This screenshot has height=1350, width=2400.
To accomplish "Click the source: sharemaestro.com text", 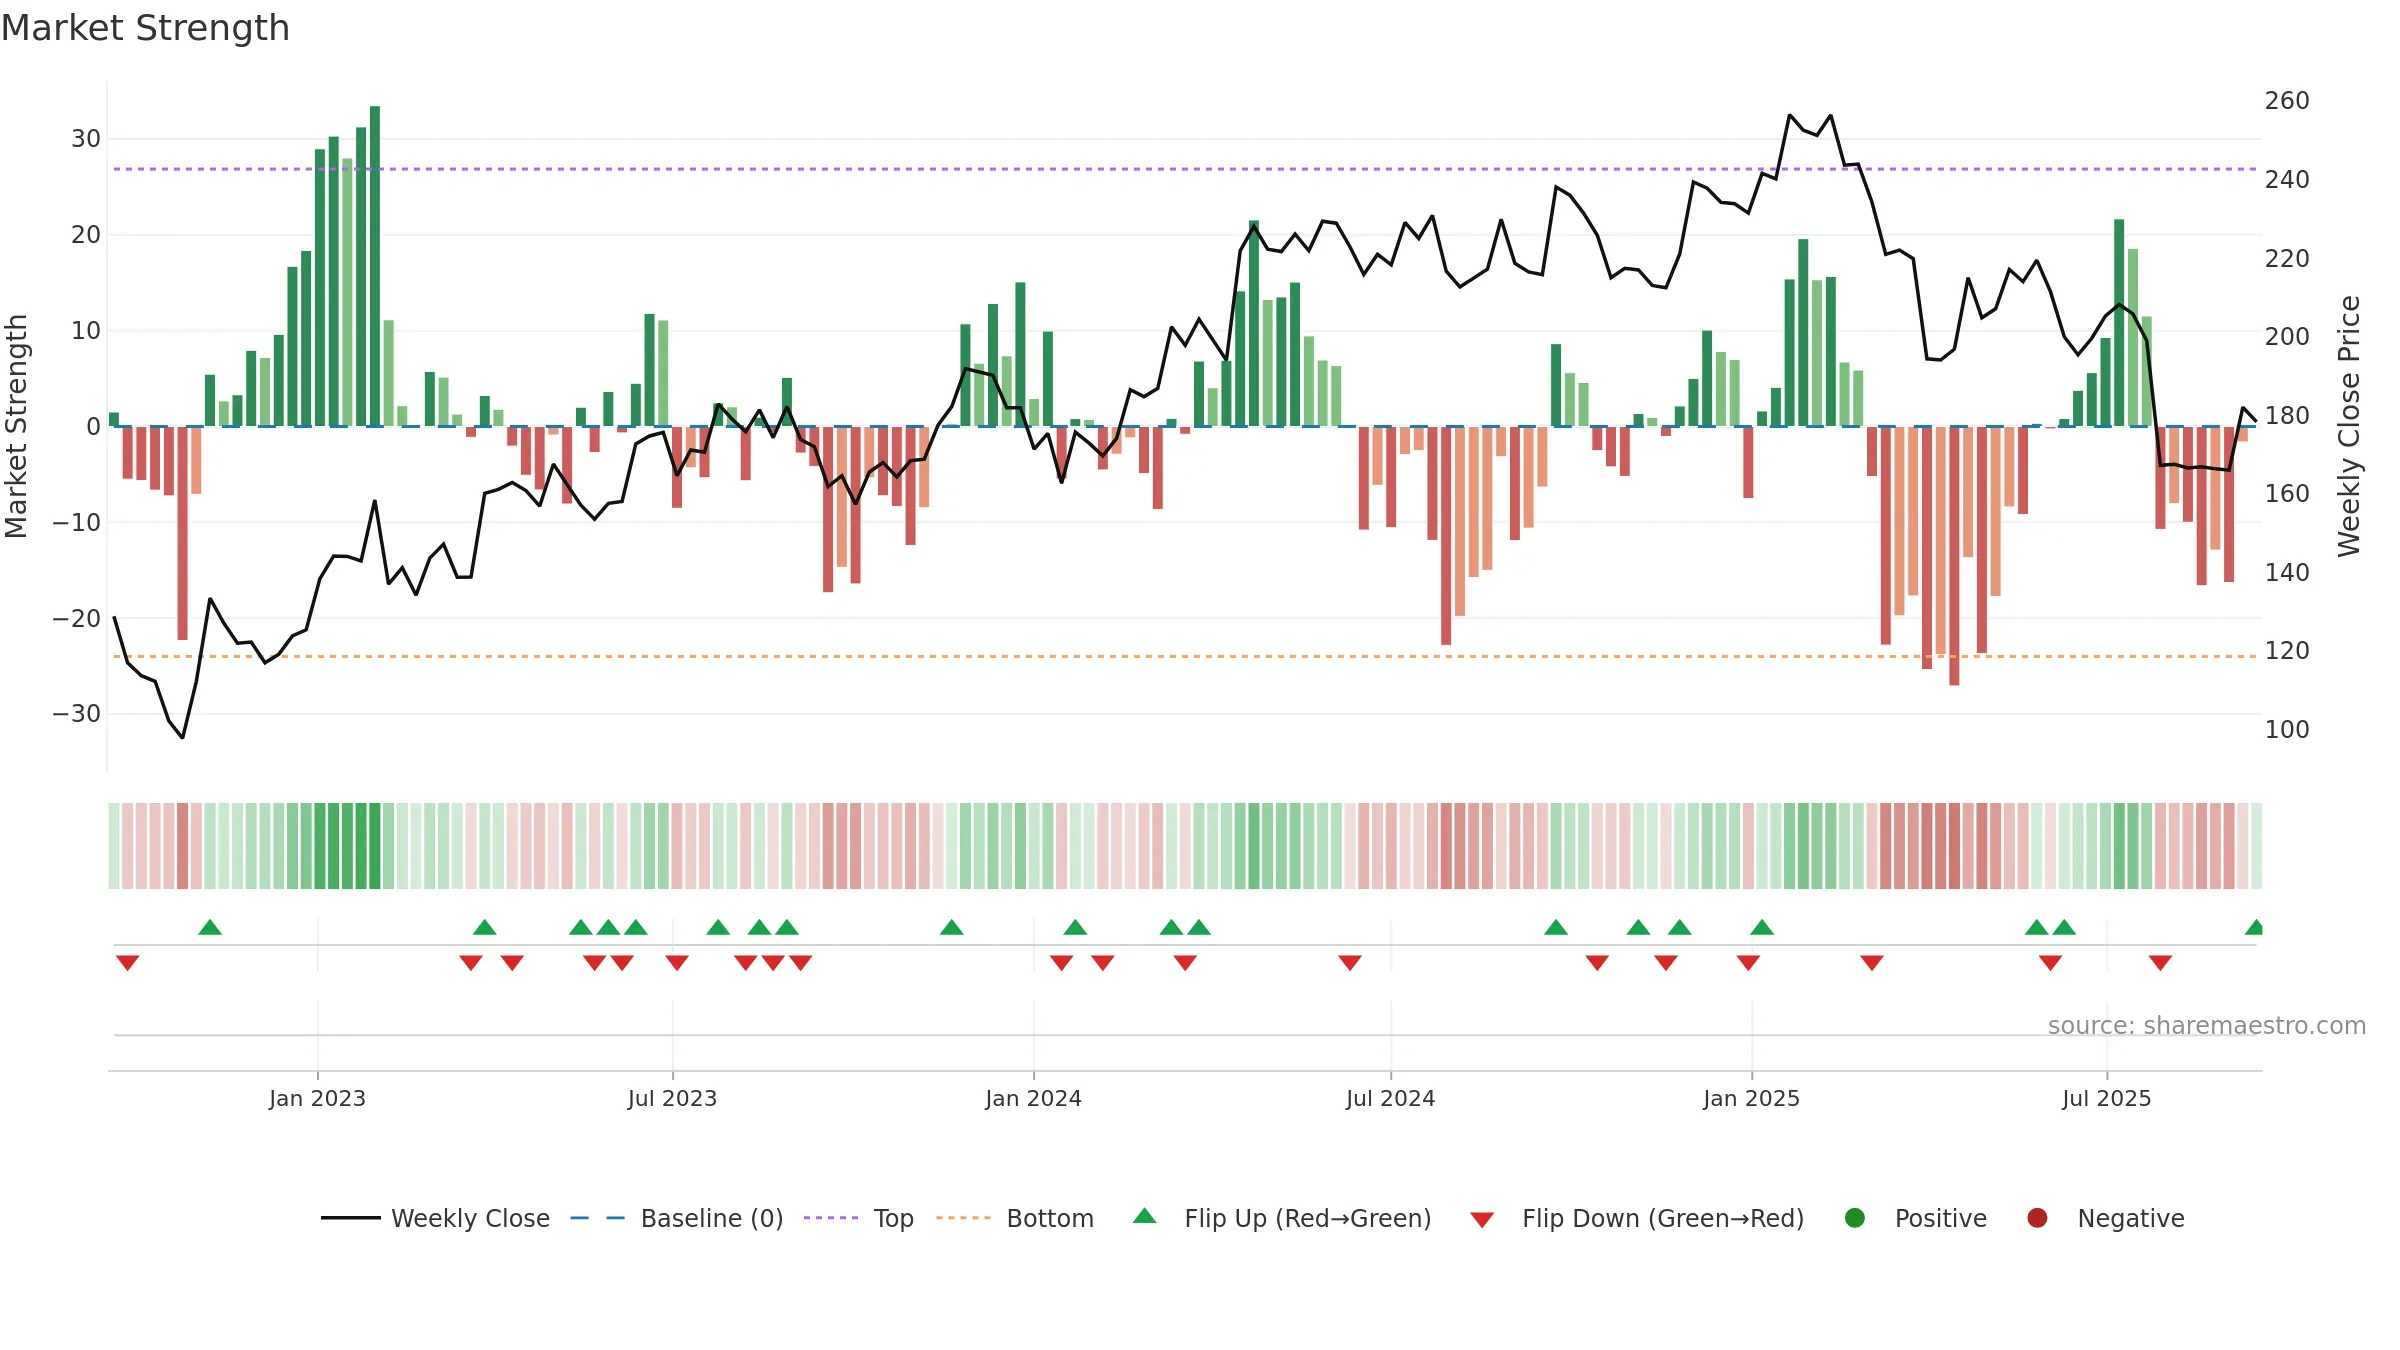I will [2207, 1026].
